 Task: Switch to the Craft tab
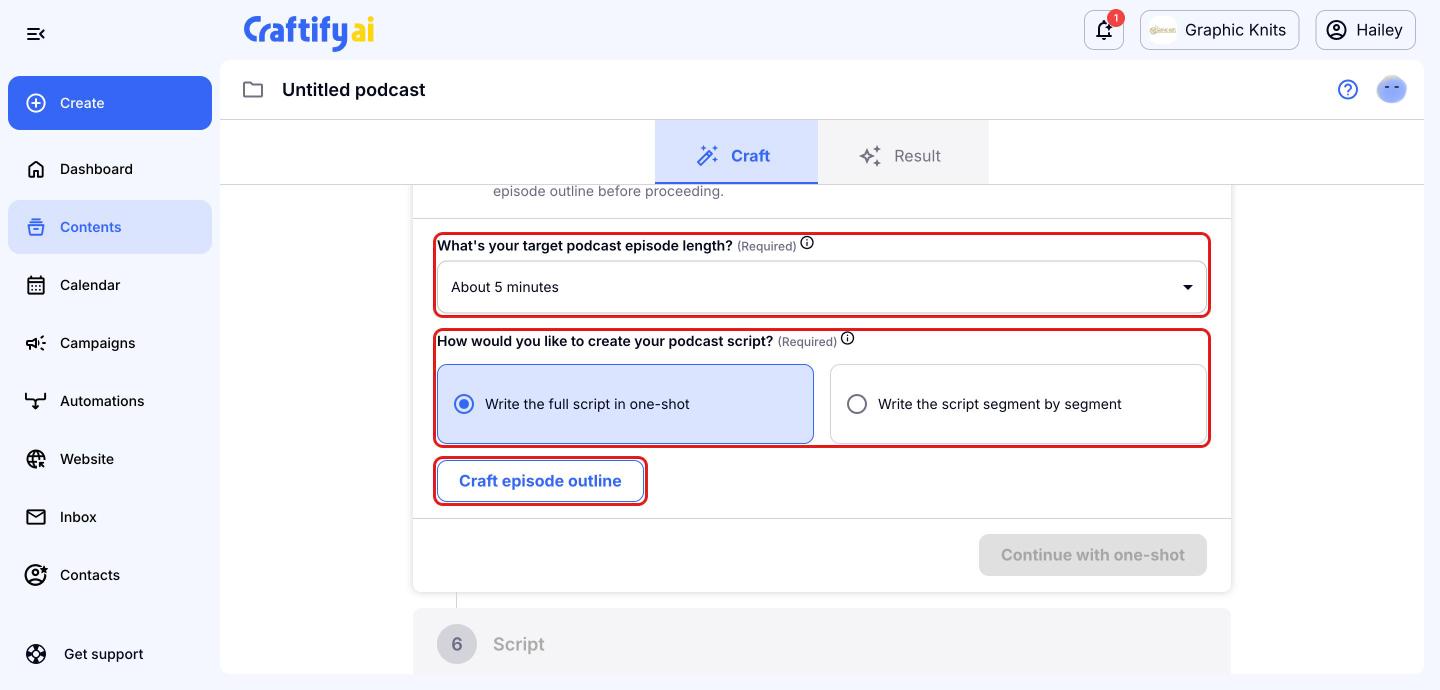click(x=736, y=152)
